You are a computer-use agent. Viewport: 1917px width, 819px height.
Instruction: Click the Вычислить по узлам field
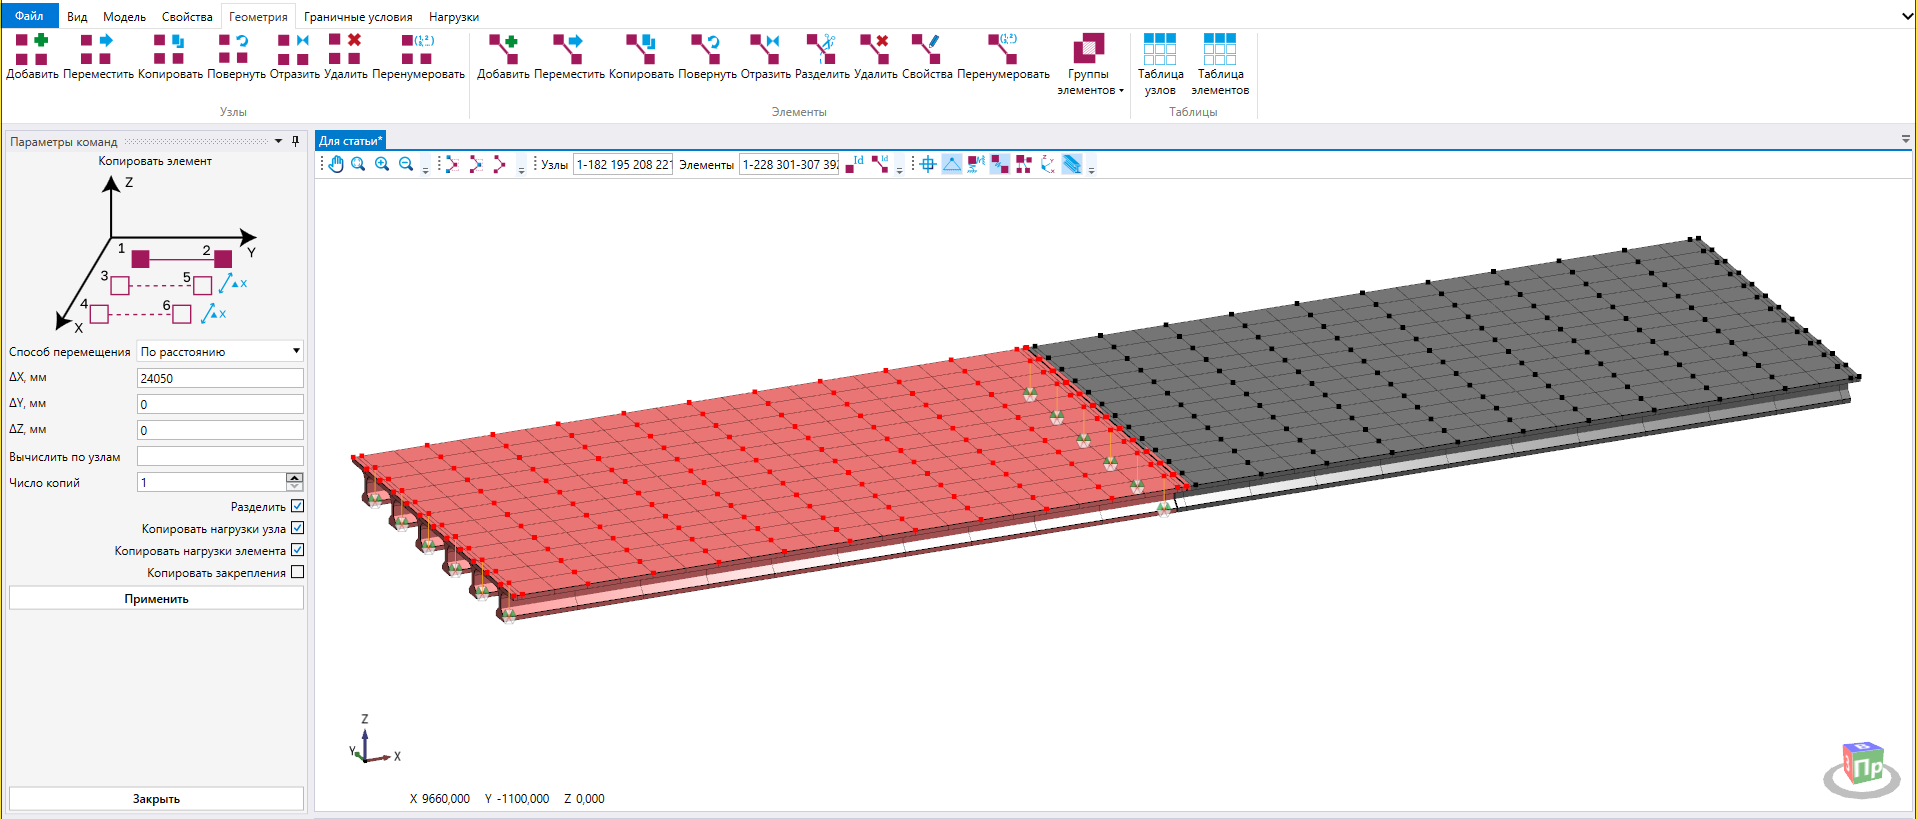(220, 456)
